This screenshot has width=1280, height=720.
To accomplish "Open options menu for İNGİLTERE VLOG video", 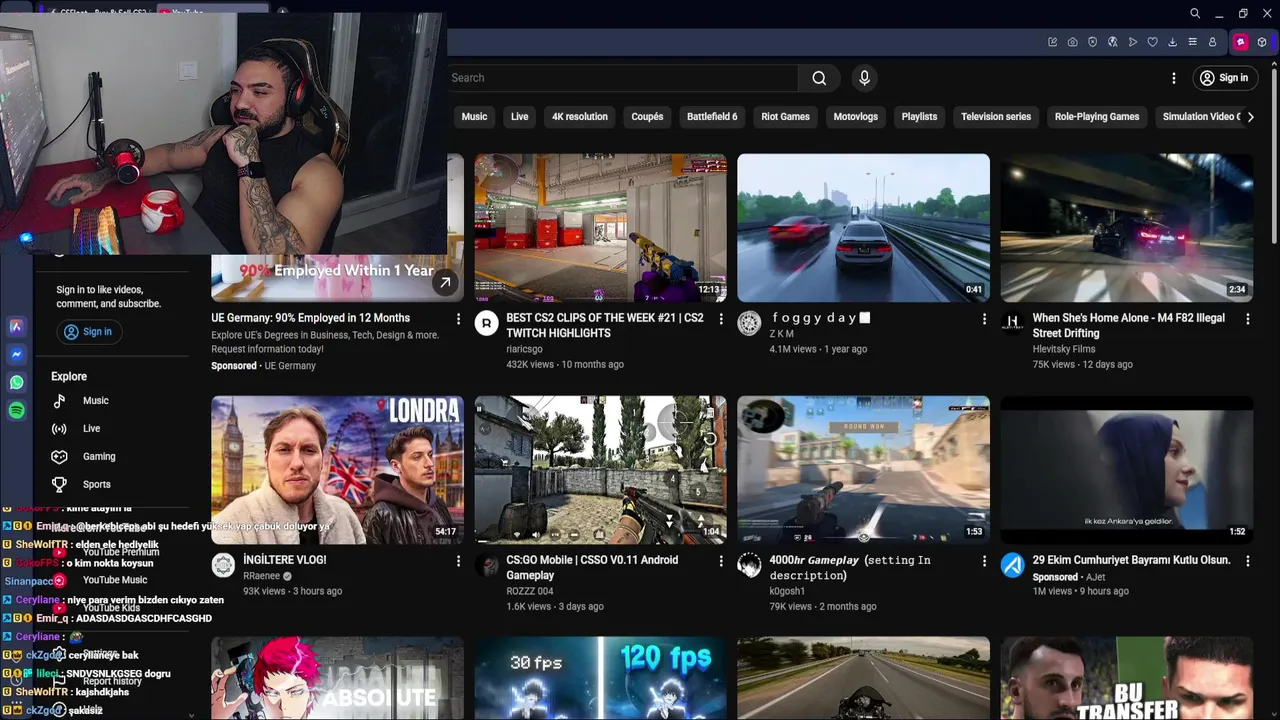I will [x=458, y=561].
